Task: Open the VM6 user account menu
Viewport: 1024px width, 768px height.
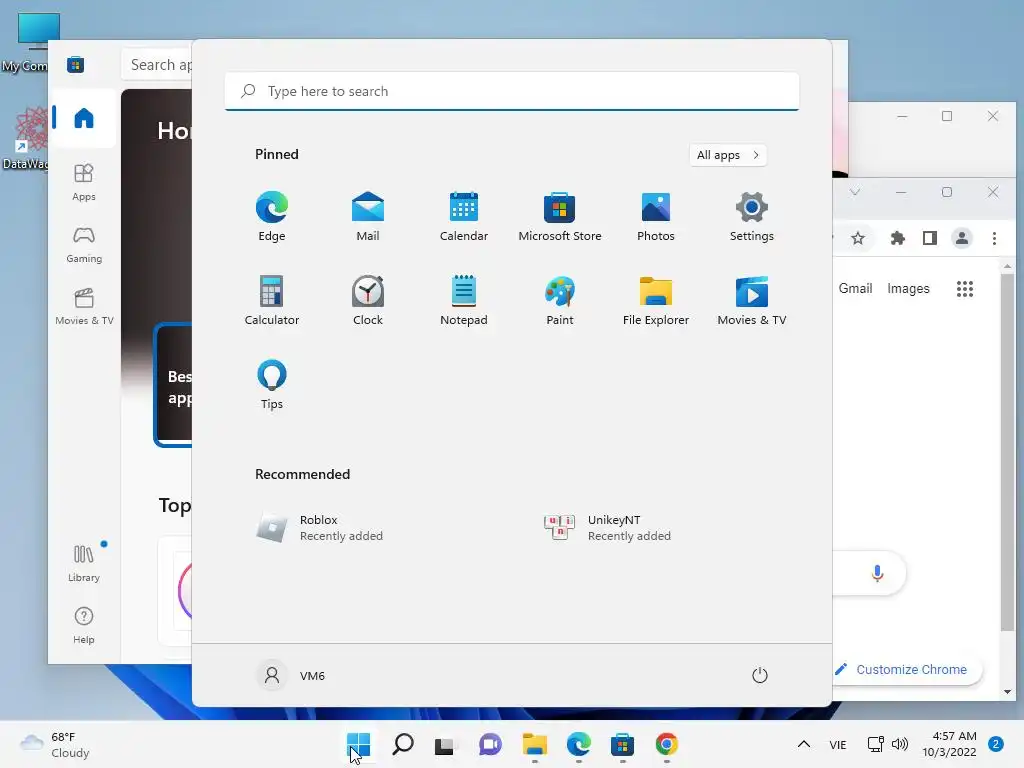Action: pos(291,675)
